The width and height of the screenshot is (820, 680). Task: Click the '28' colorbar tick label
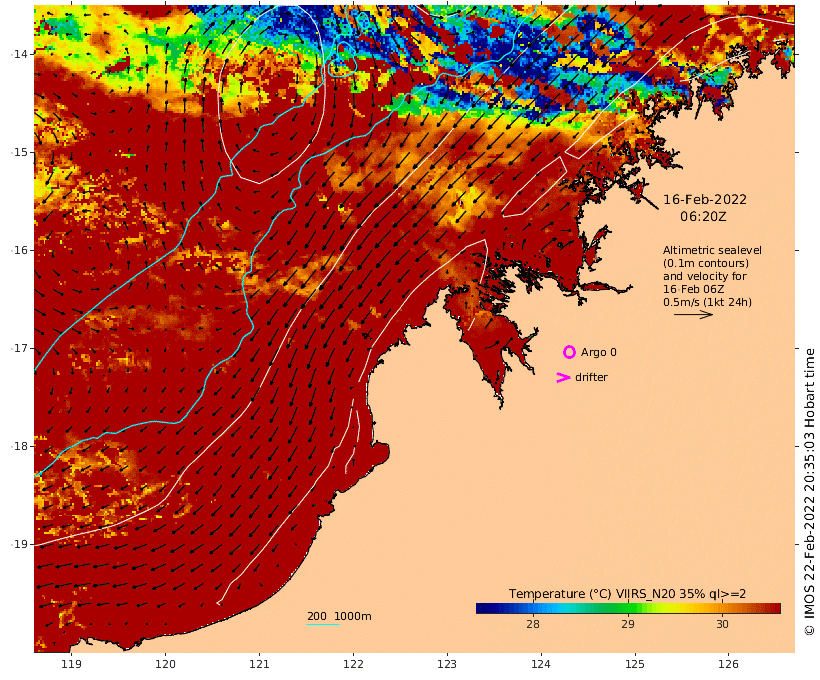coord(533,624)
